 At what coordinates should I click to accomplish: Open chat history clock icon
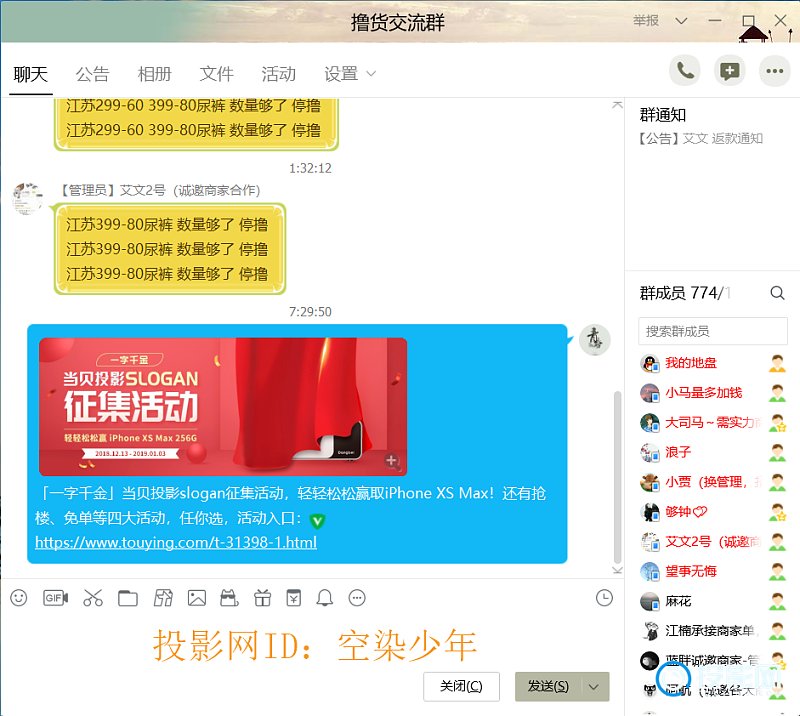(x=604, y=598)
